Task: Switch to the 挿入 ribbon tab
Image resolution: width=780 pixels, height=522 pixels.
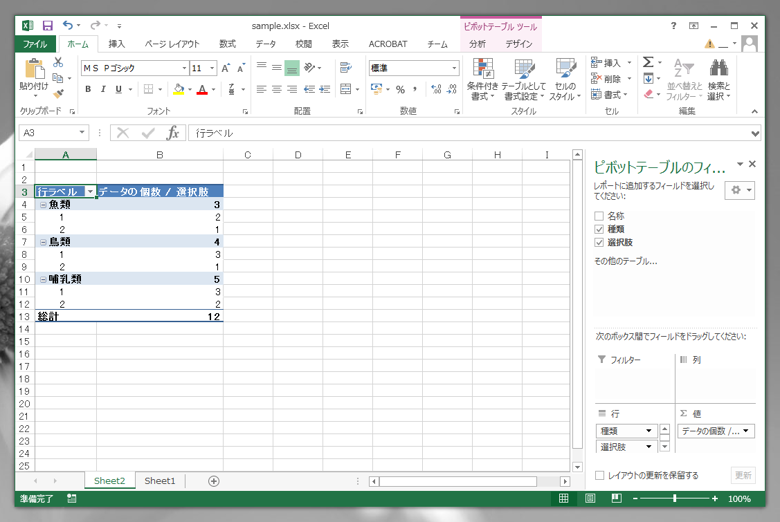Action: pos(117,44)
